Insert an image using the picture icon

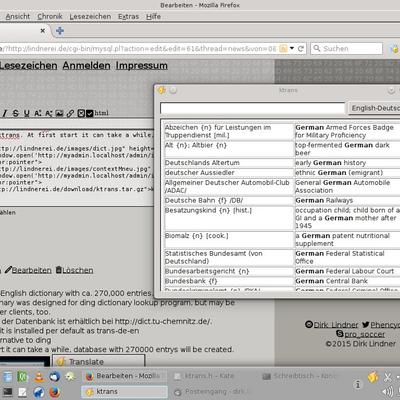(59, 113)
